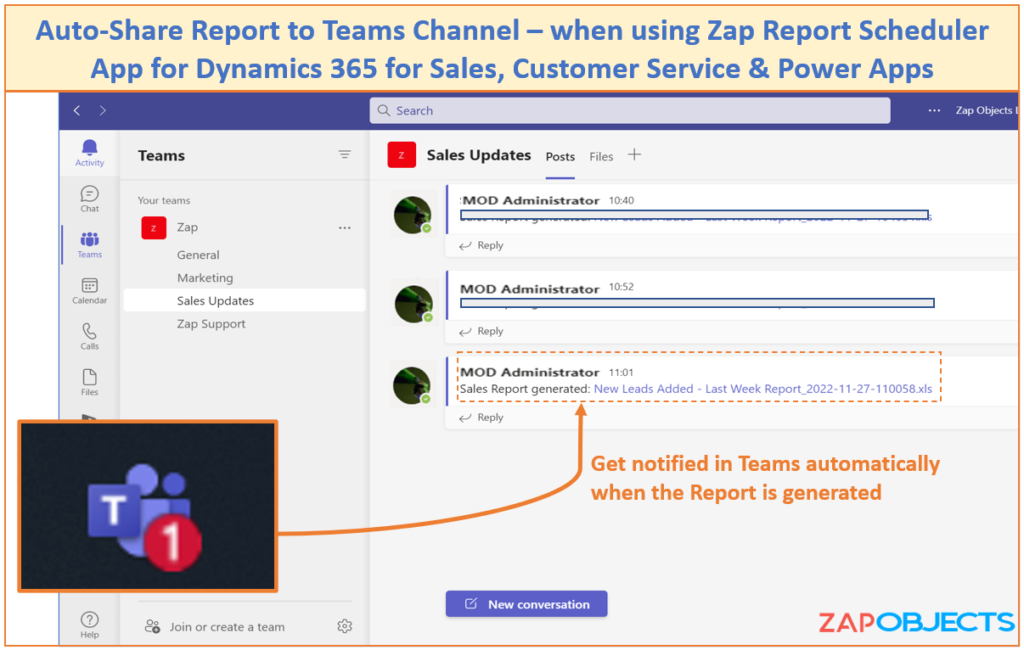Go back with the left arrow
Image resolution: width=1024 pixels, height=650 pixels.
(77, 110)
